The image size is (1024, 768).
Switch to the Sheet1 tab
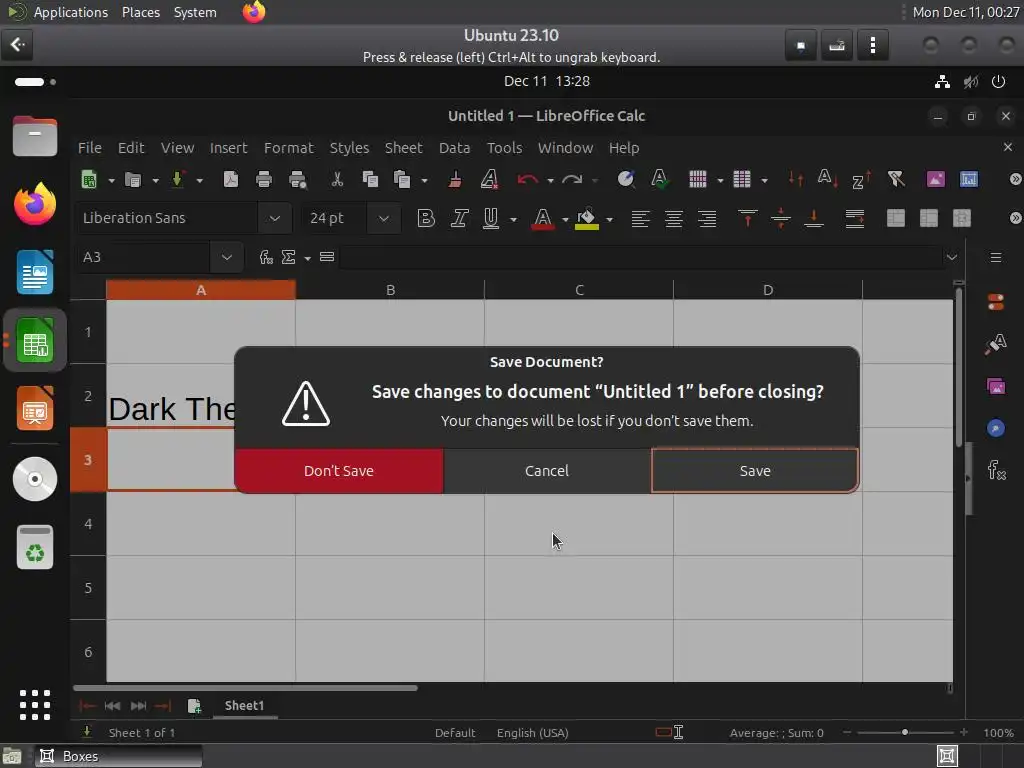pyautogui.click(x=244, y=705)
